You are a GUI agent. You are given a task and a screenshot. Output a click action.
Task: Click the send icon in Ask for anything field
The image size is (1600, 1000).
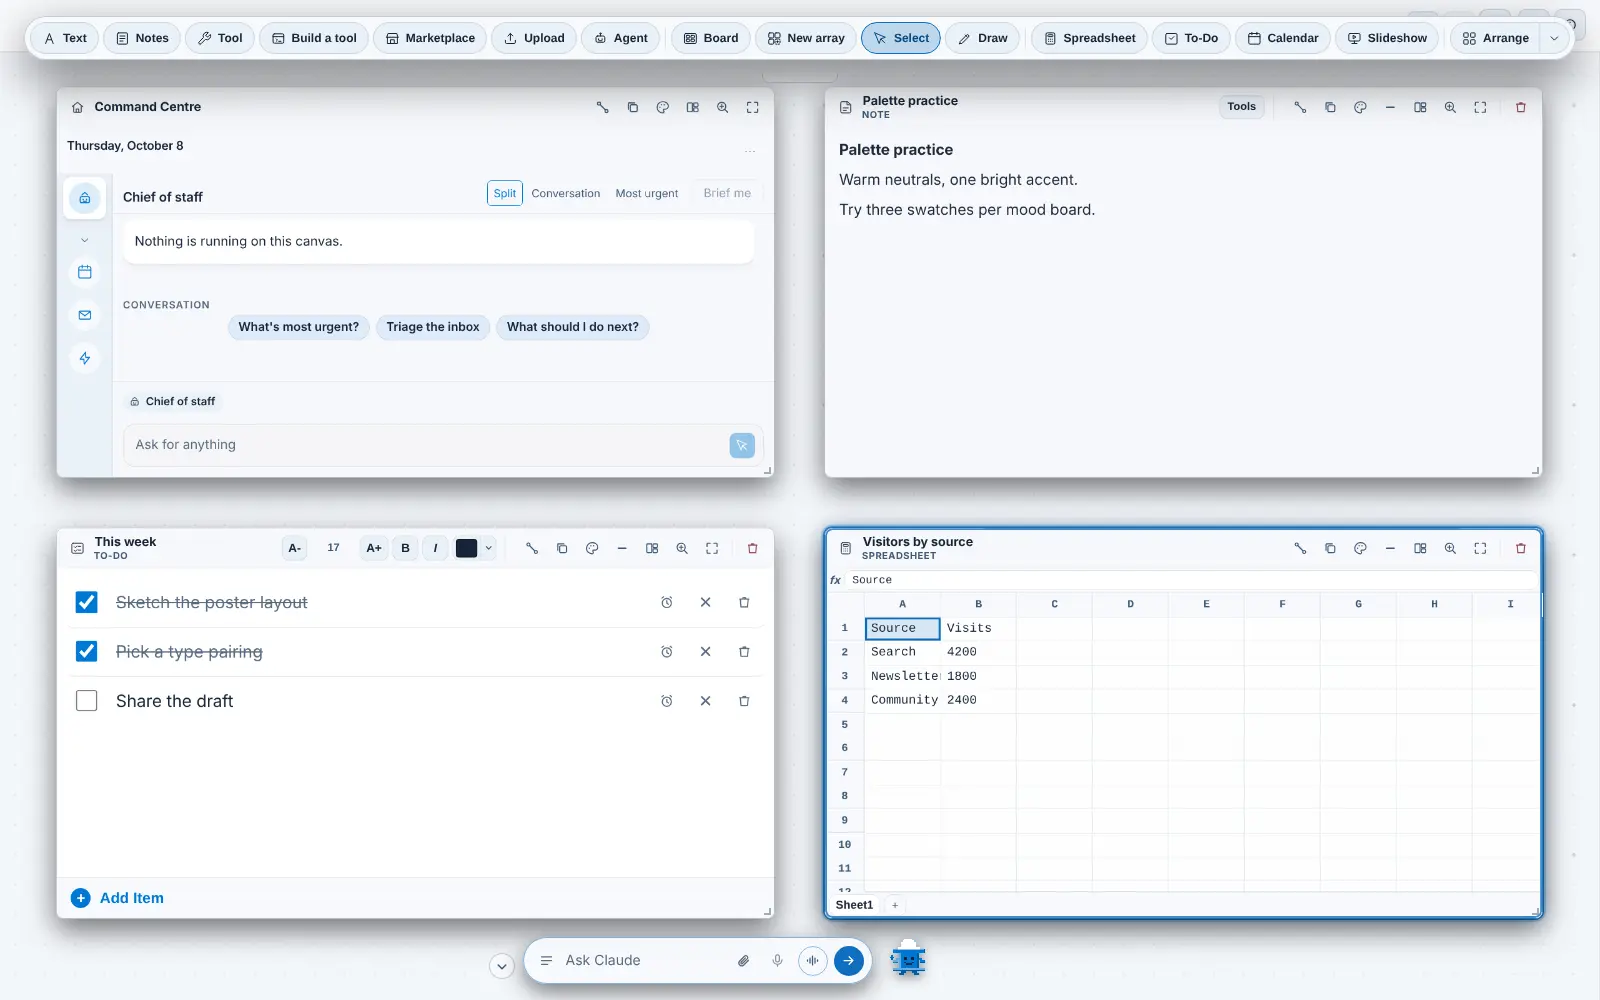[x=742, y=445]
